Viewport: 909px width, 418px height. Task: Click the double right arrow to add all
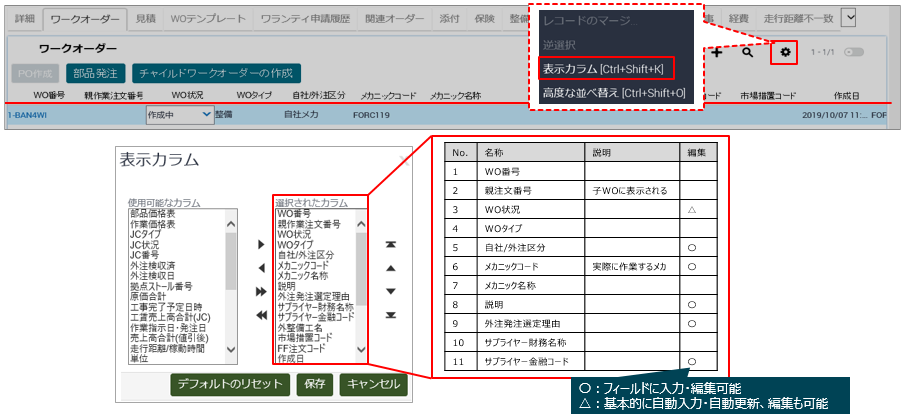[261, 291]
